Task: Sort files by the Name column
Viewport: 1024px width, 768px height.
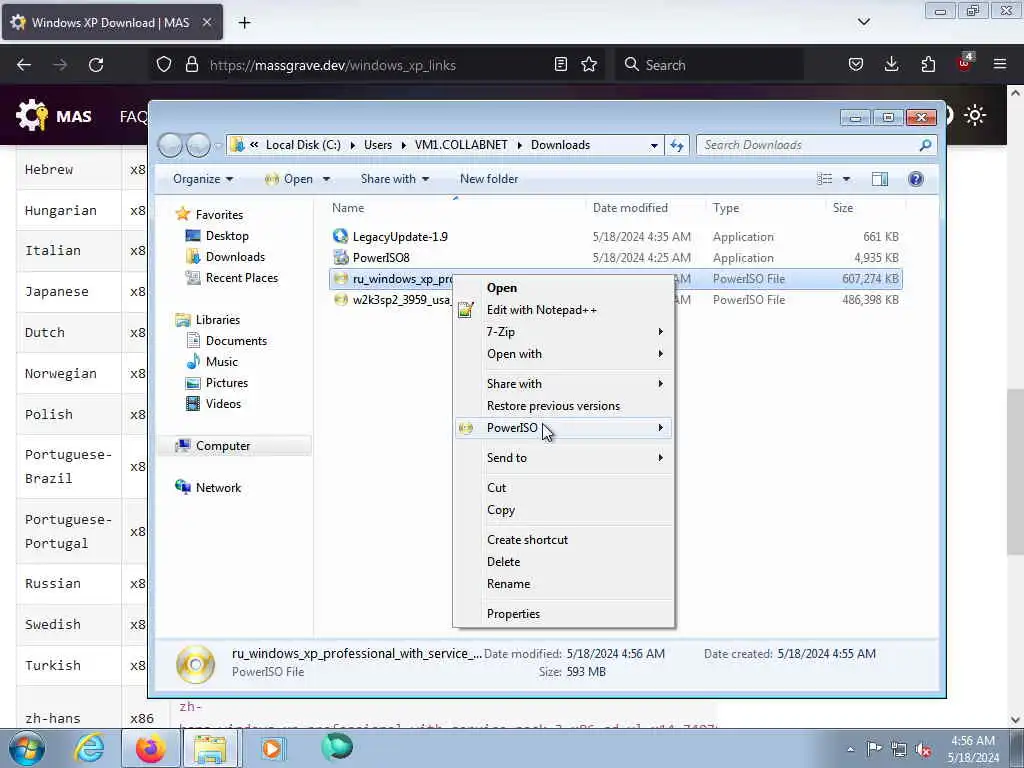Action: [348, 208]
